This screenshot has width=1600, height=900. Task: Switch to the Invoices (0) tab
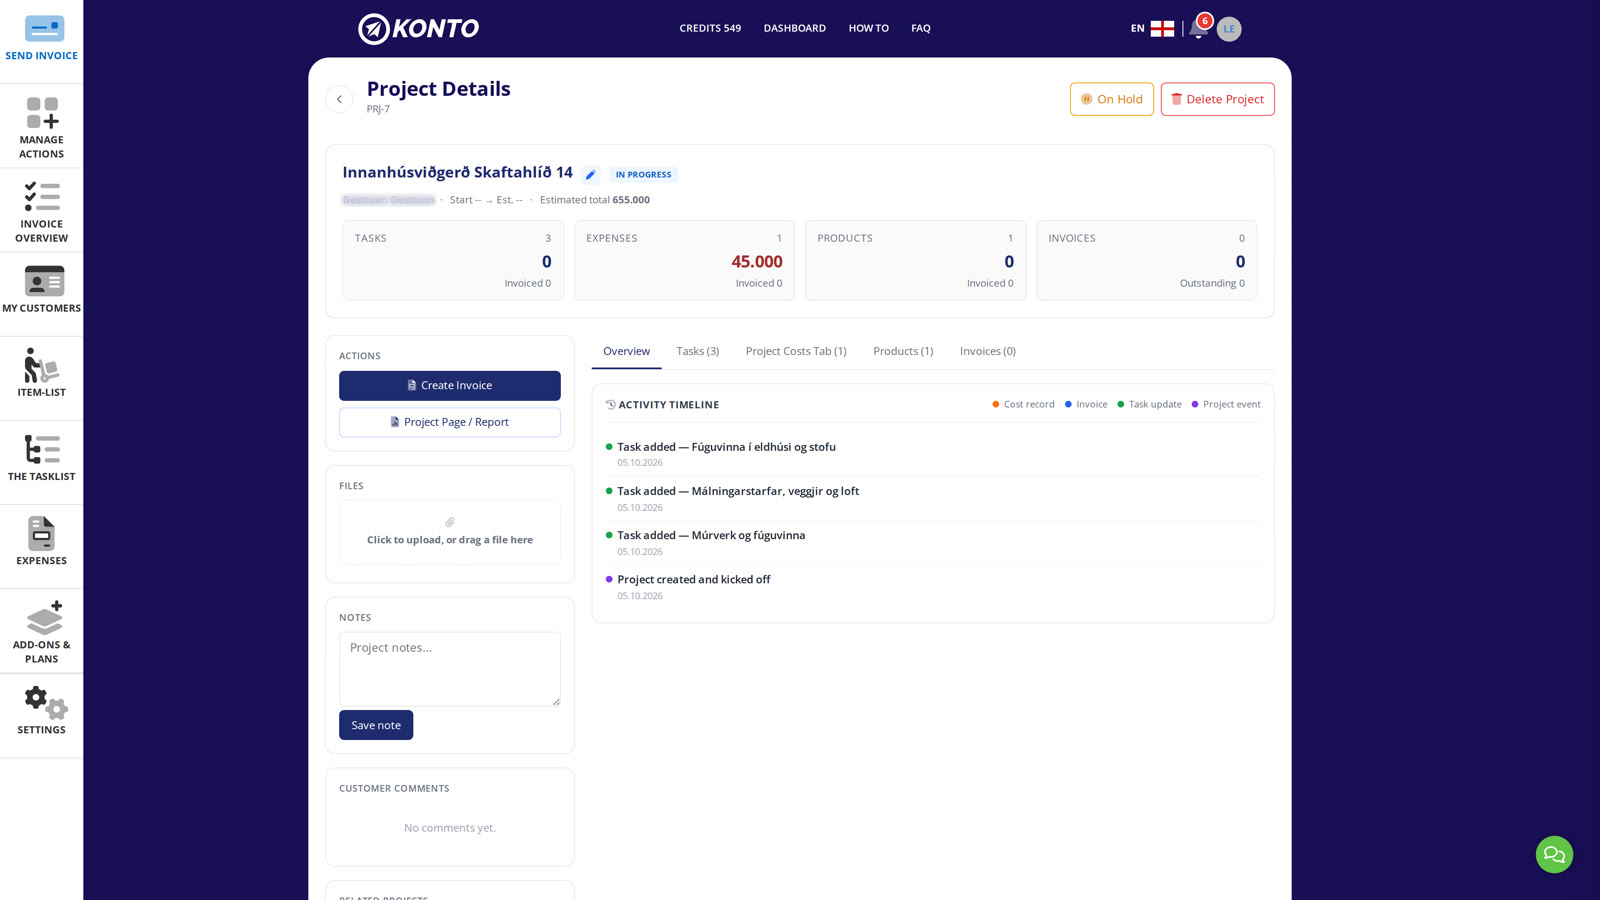988,351
